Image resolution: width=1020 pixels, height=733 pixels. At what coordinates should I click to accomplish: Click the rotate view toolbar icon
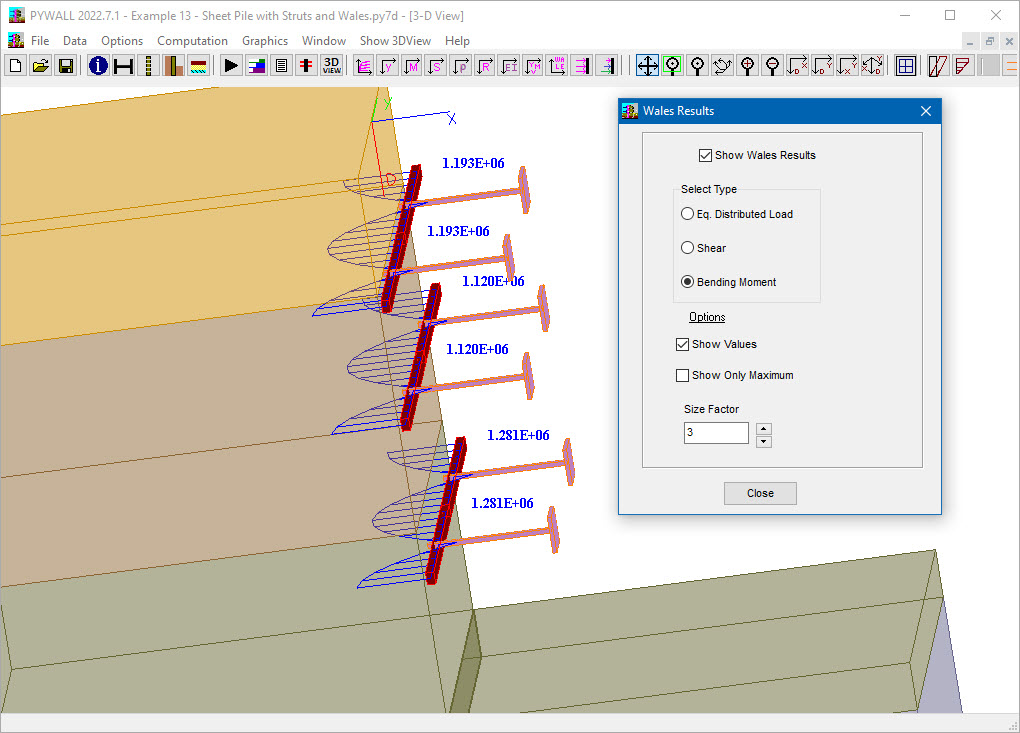click(x=722, y=66)
